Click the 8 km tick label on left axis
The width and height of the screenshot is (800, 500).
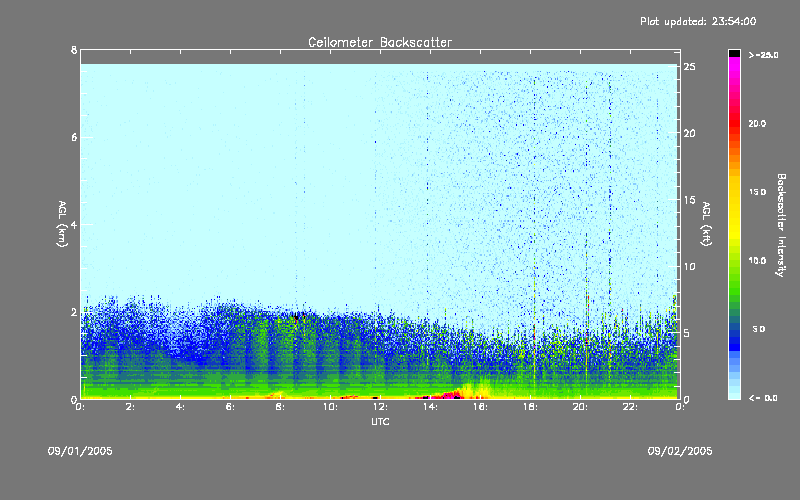[74, 50]
